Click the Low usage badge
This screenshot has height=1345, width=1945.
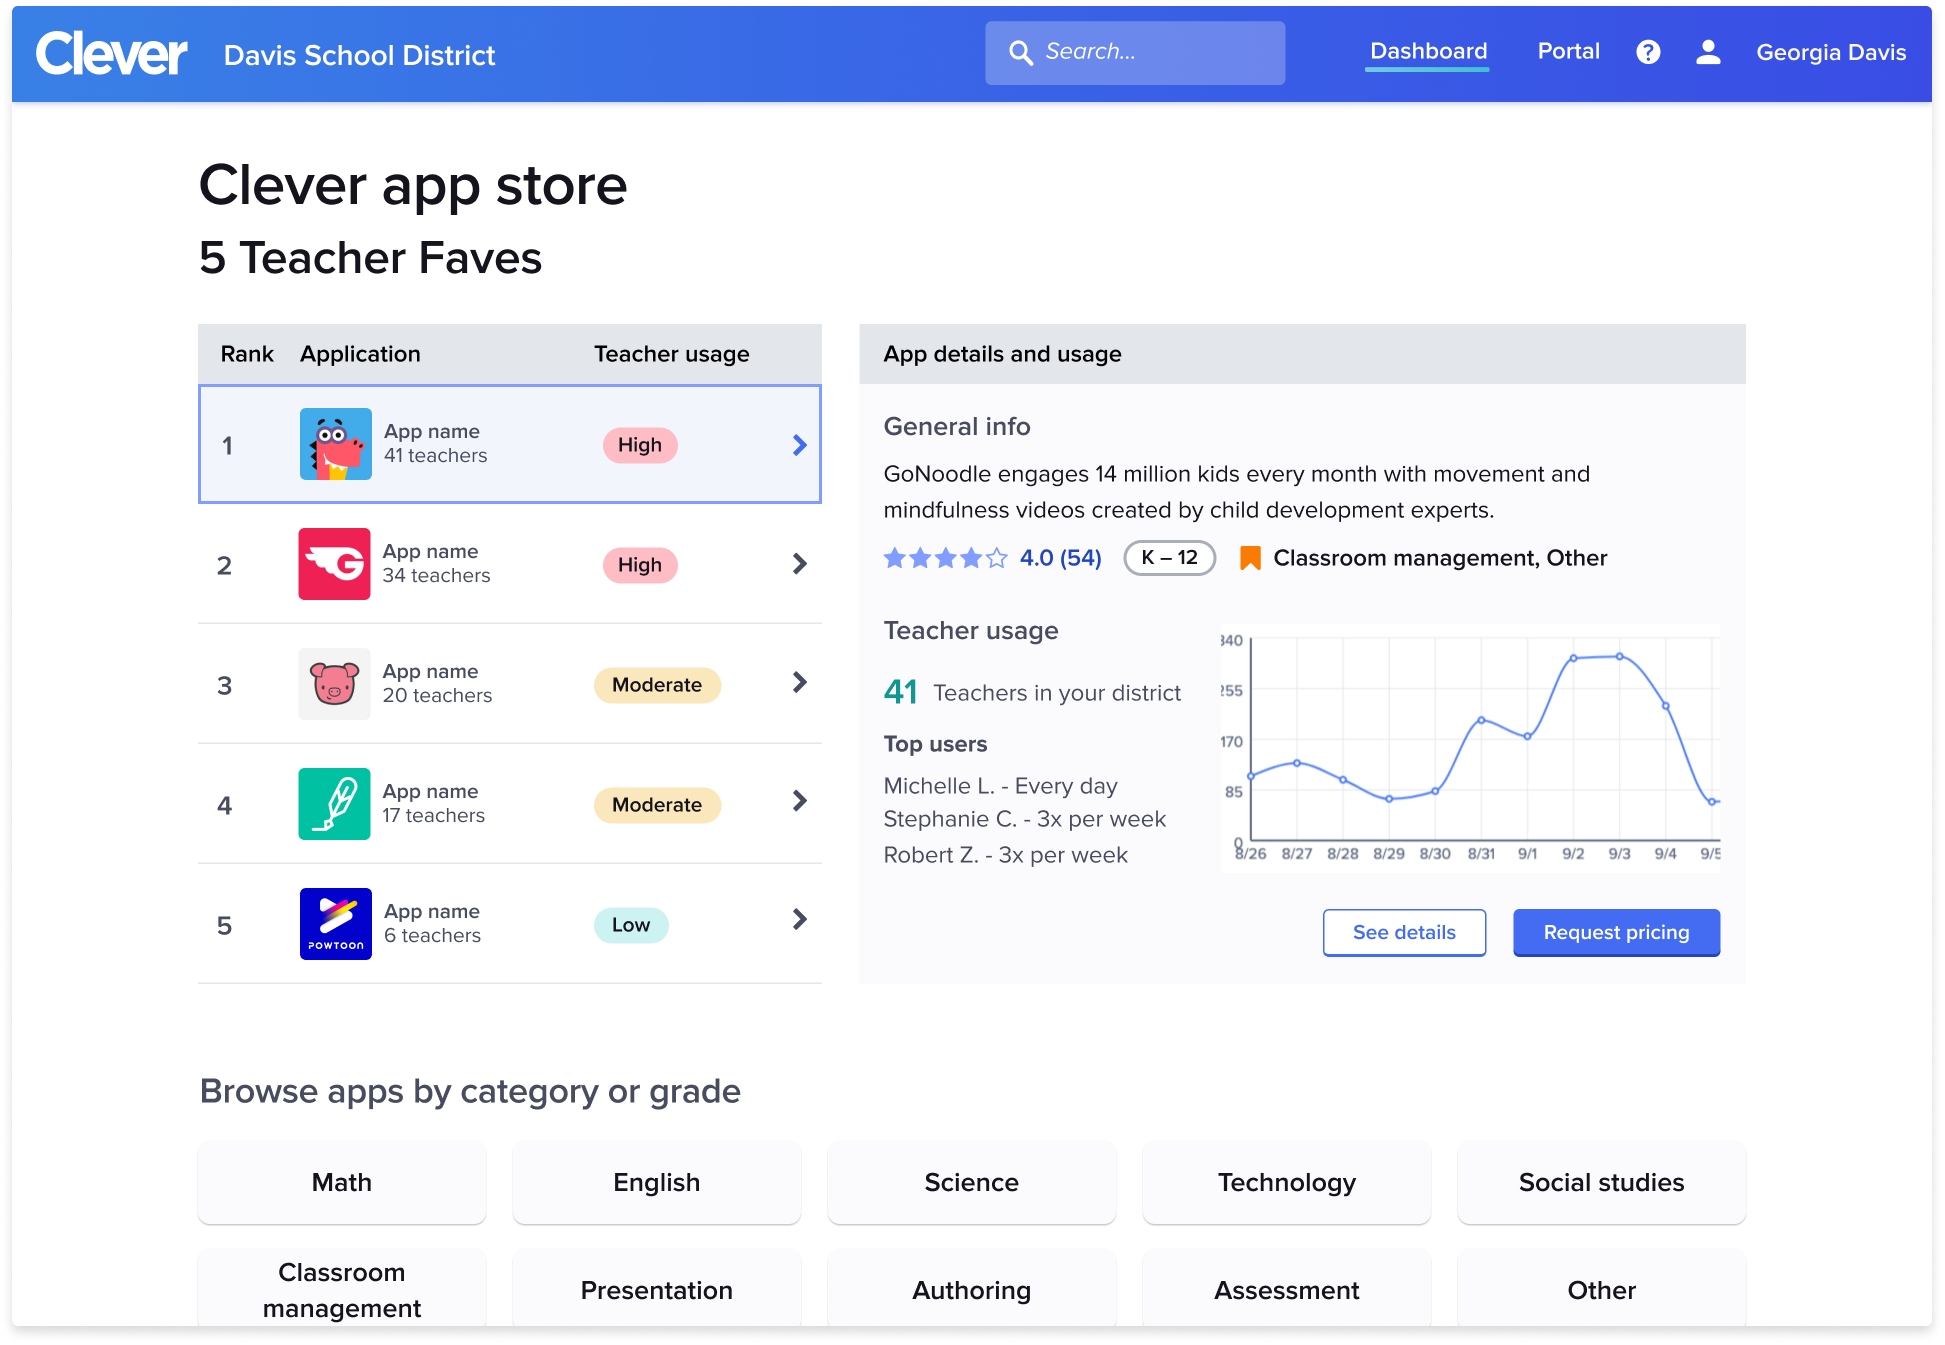pos(631,925)
